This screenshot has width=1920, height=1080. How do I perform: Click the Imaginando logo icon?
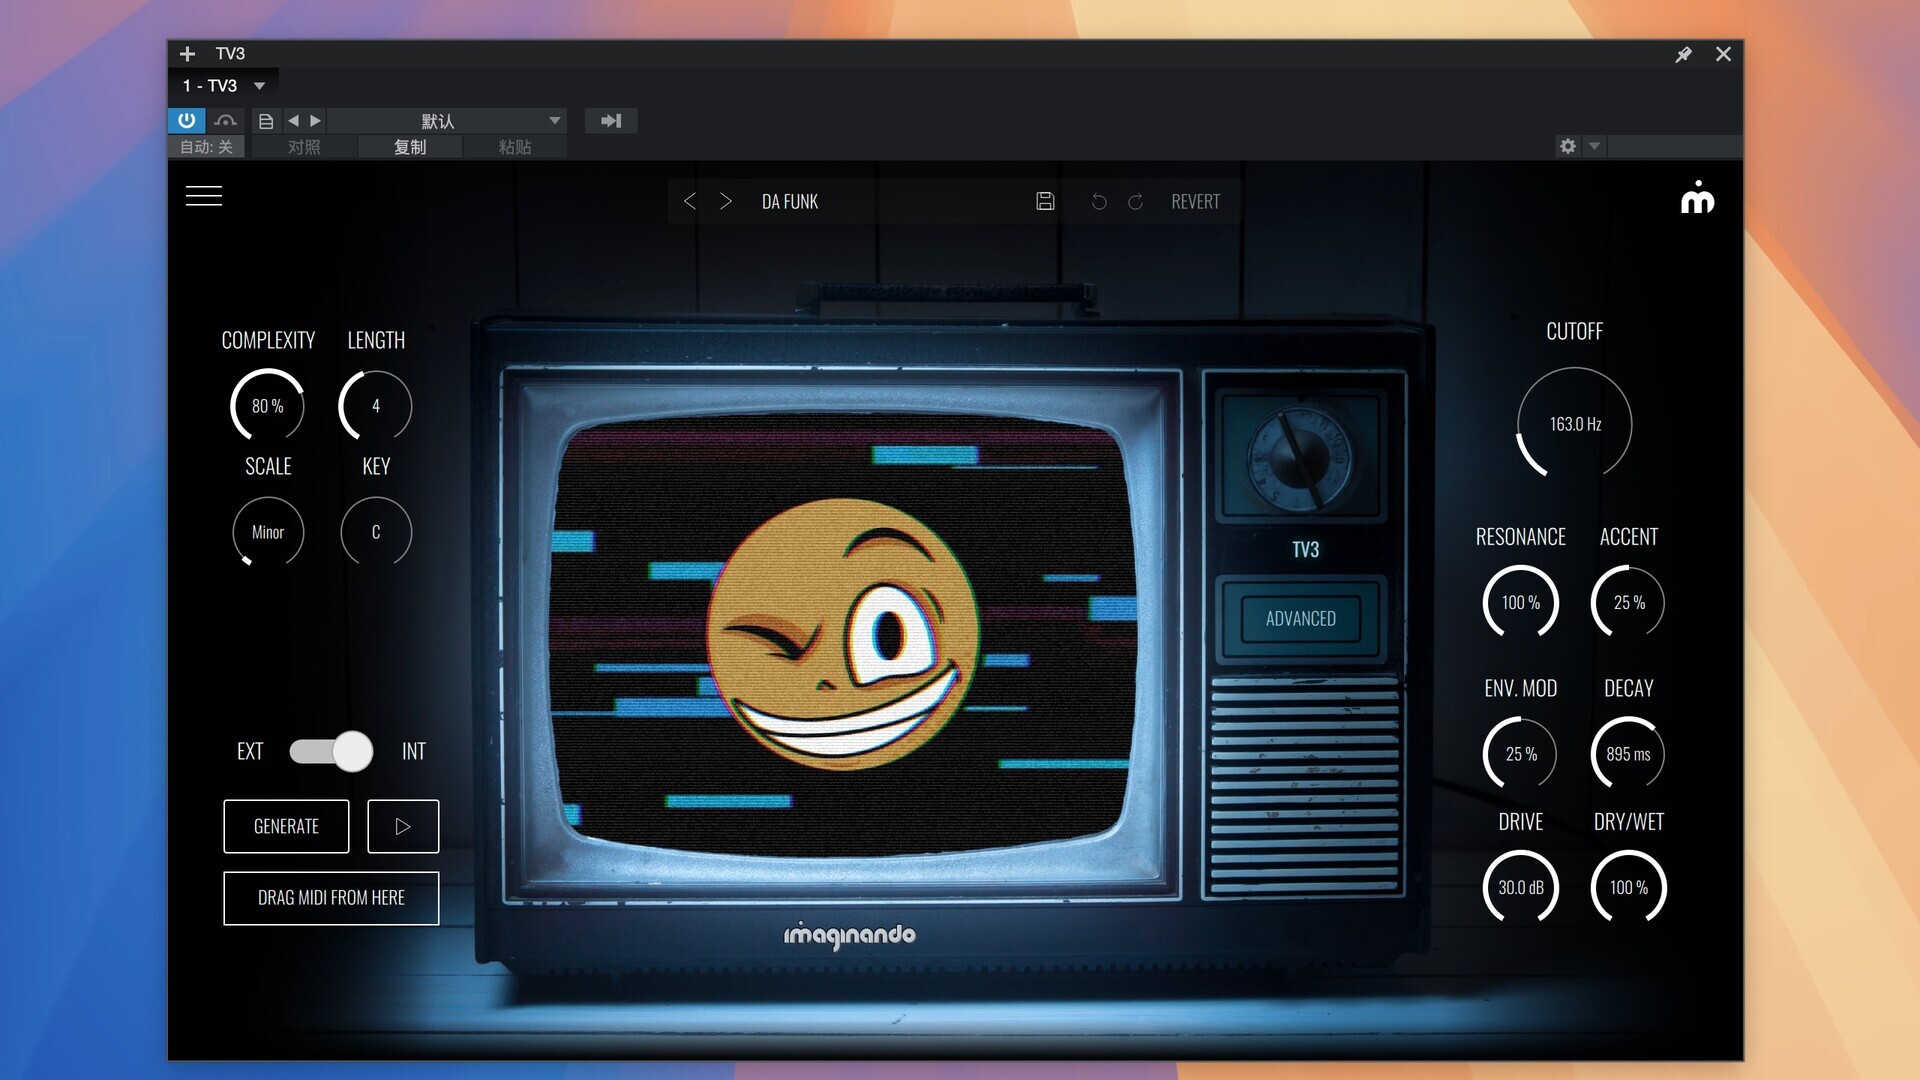[x=1697, y=197]
